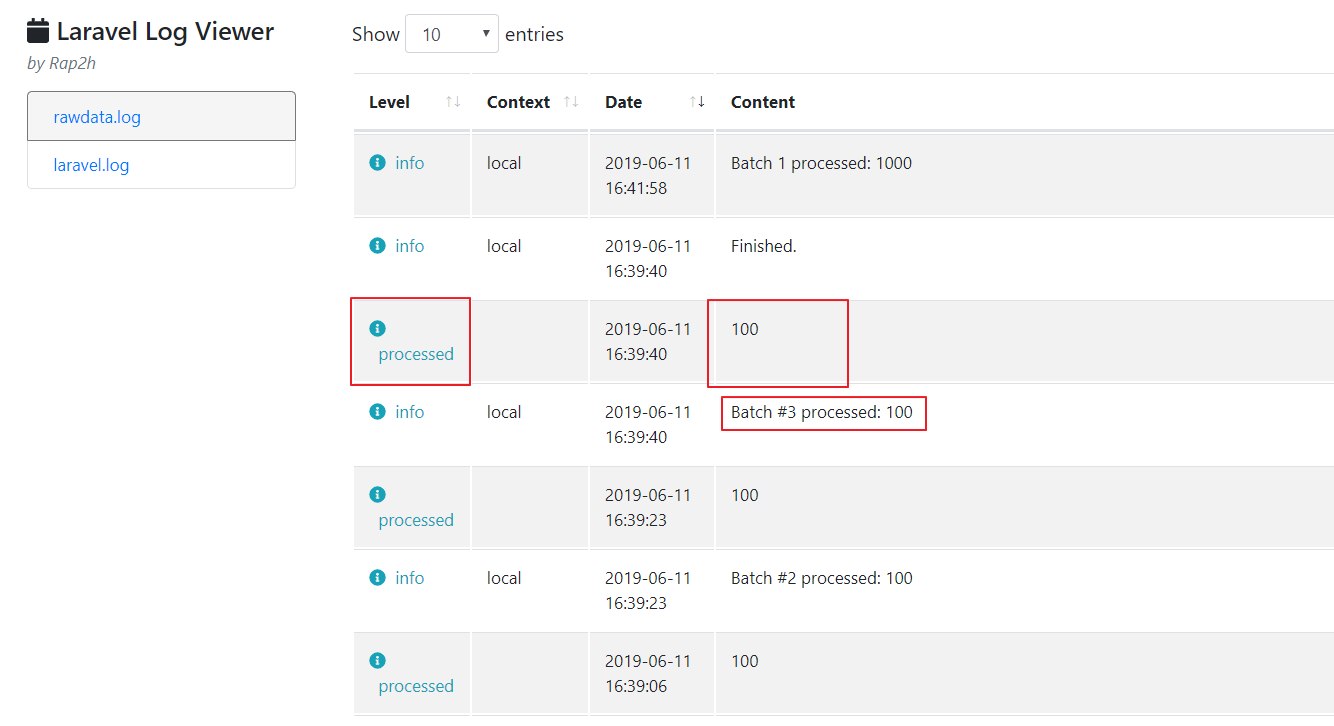Screen dimensions: 1334x726
Task: Click the info icon beside the Finished entry
Action: (x=377, y=245)
